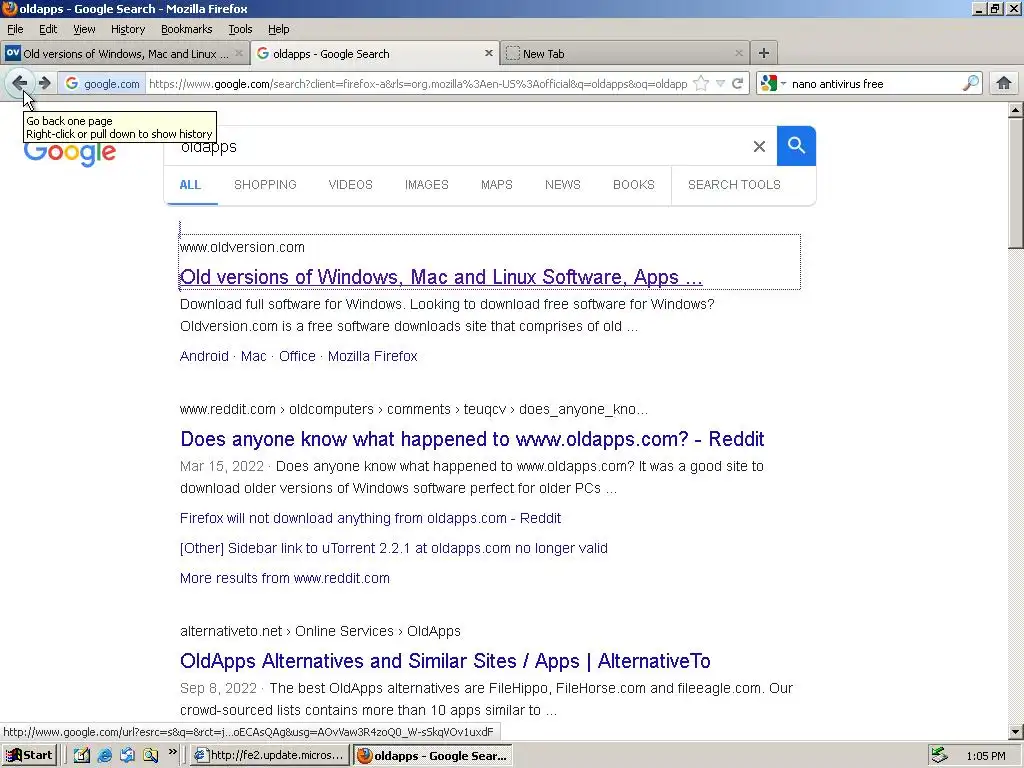Screen dimensions: 1024x768
Task: Select the VIDEOS search filter
Action: [351, 185]
